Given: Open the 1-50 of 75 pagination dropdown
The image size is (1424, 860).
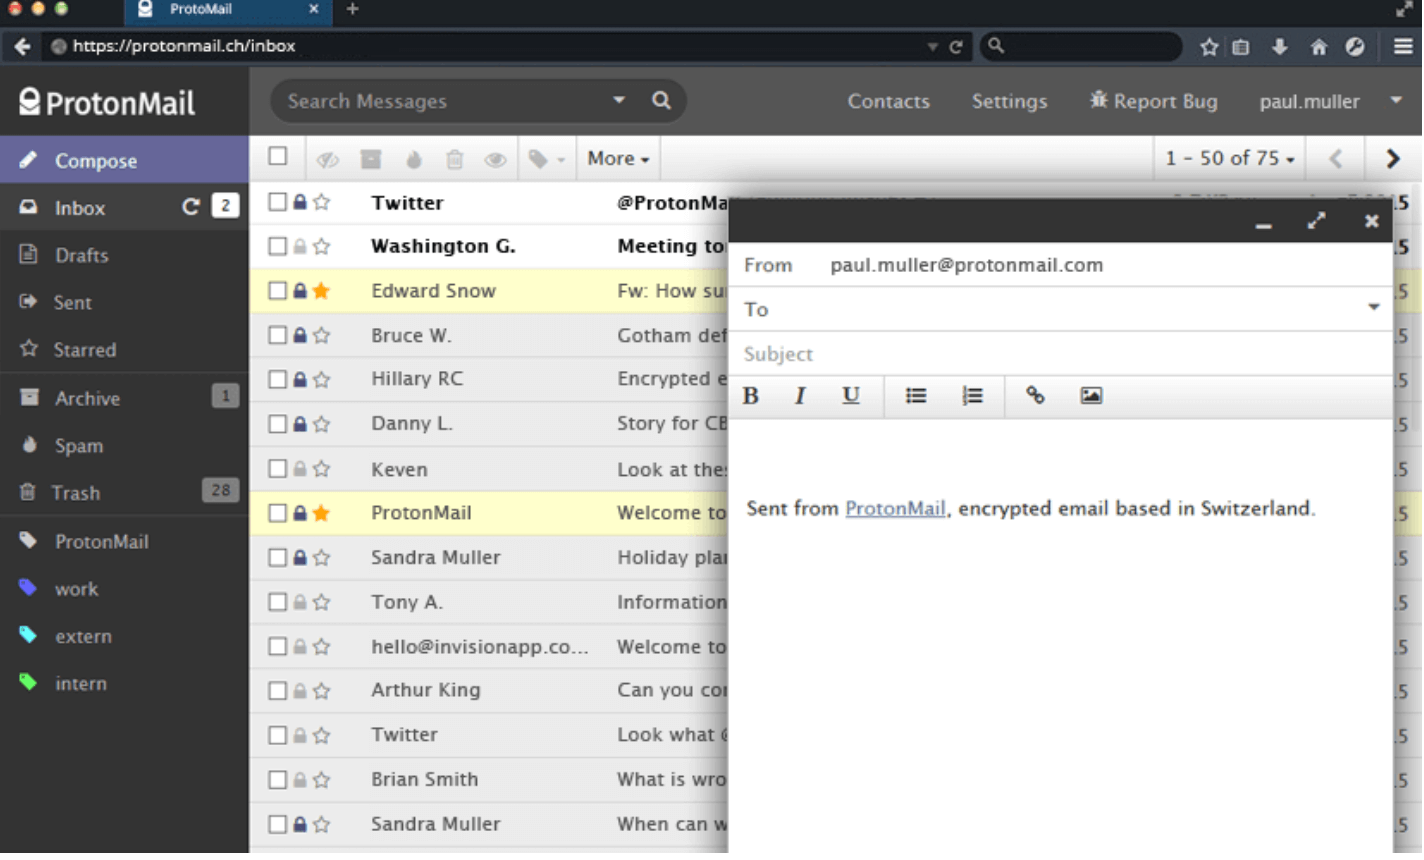Looking at the screenshot, I should (x=1228, y=157).
